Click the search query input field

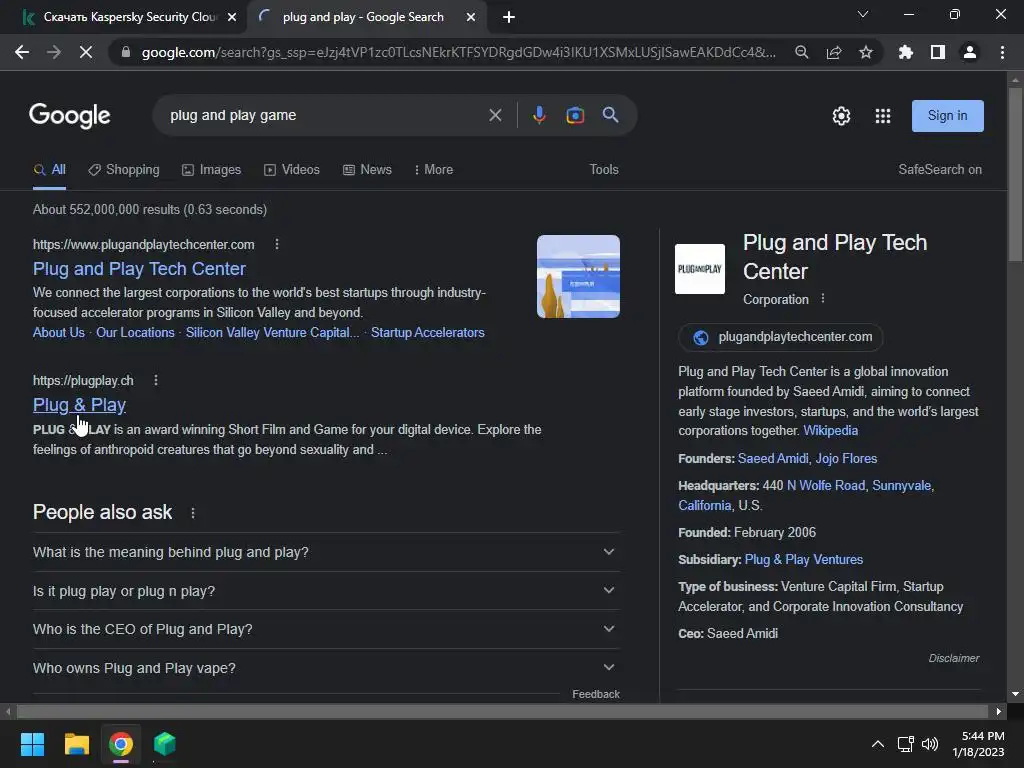coord(323,115)
